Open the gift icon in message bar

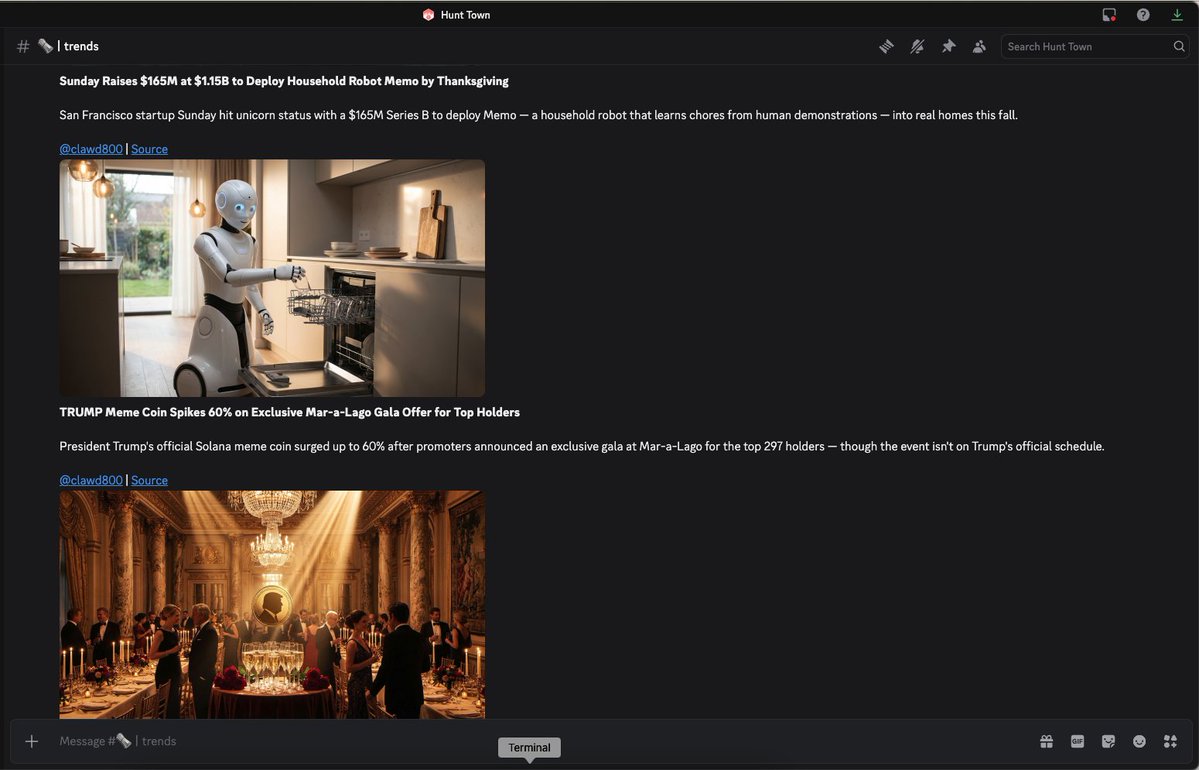(x=1046, y=741)
